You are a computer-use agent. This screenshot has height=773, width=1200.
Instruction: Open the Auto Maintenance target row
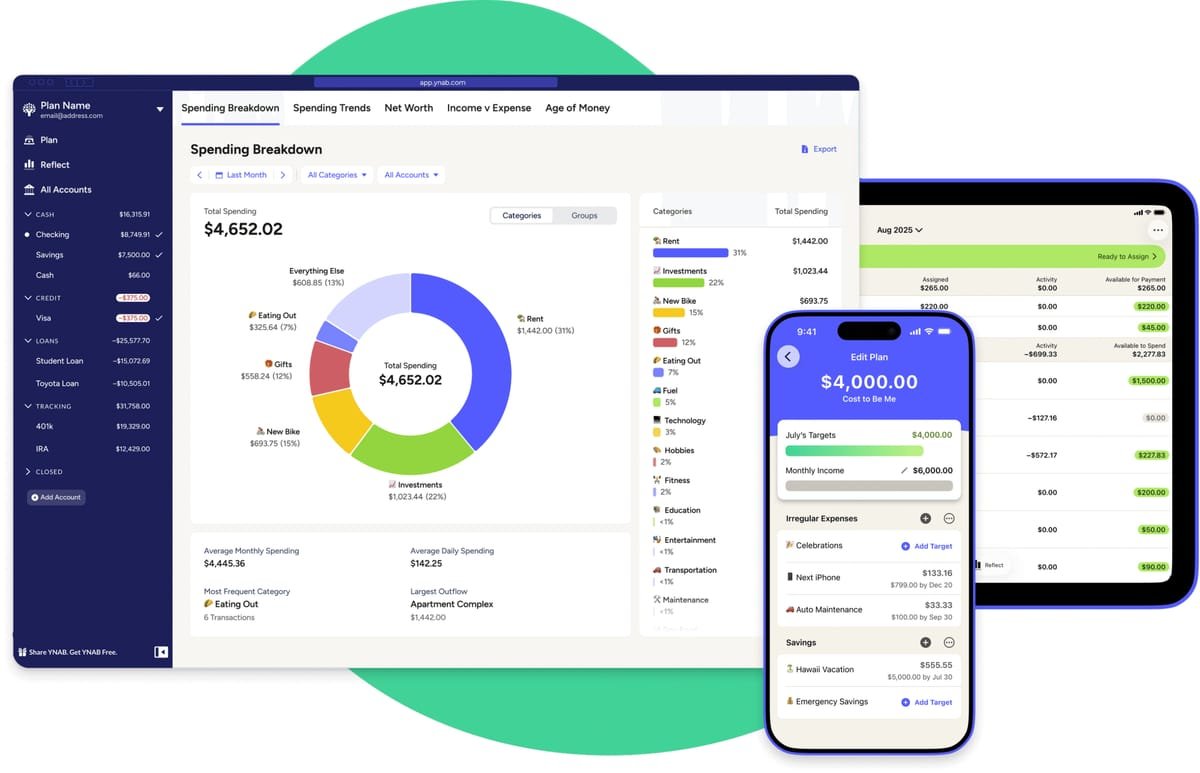tap(868, 609)
